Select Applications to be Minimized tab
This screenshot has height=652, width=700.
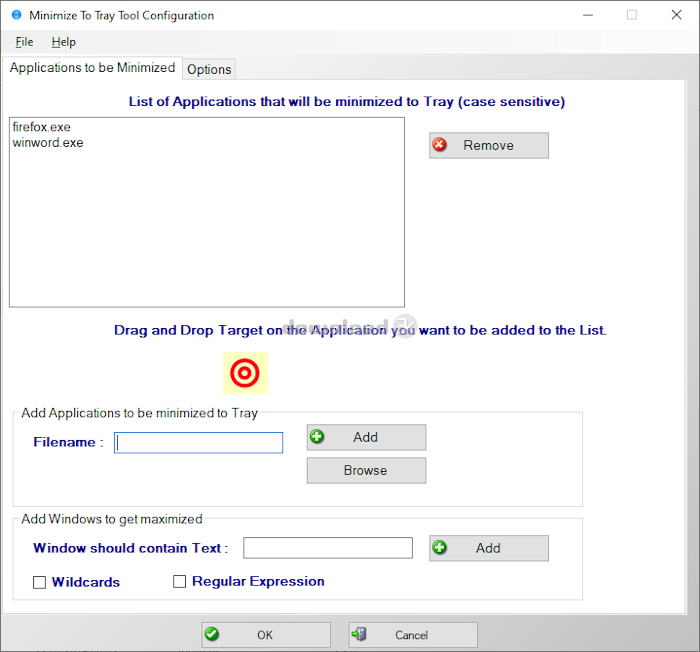[x=92, y=67]
